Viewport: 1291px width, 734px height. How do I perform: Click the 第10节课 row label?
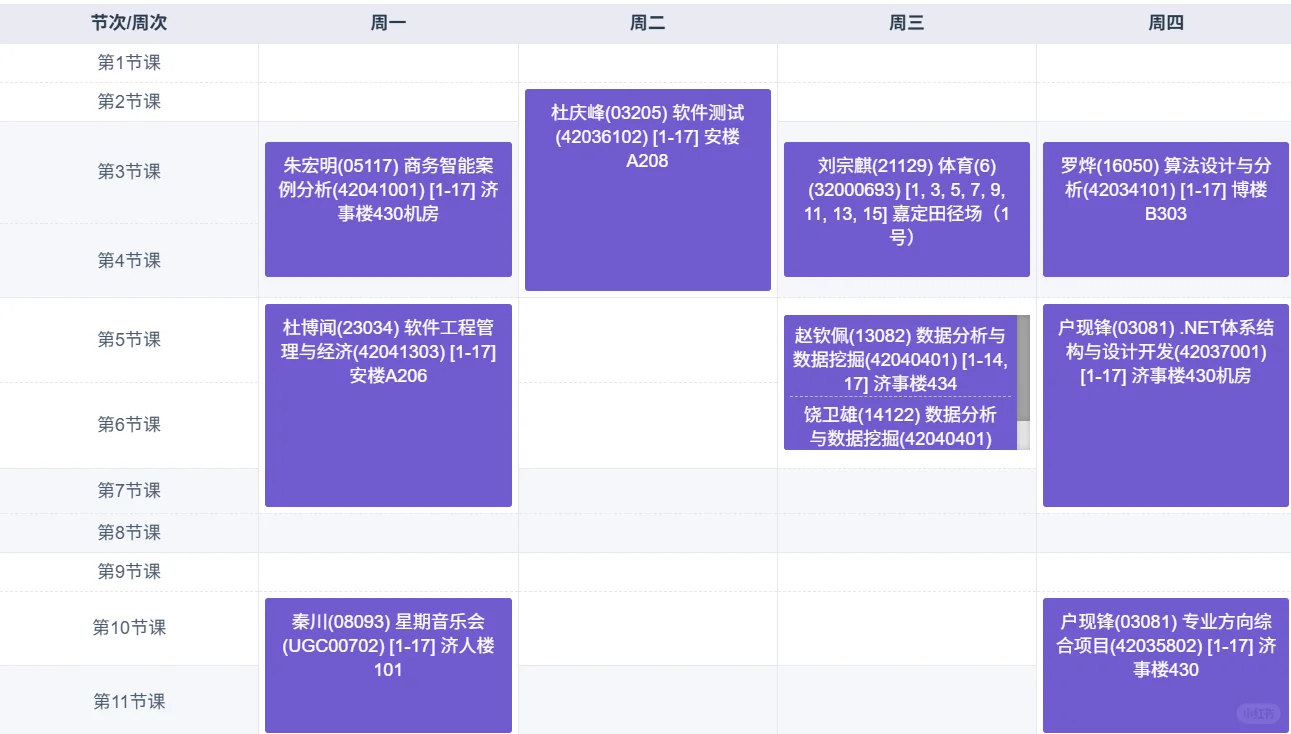pyautogui.click(x=129, y=628)
